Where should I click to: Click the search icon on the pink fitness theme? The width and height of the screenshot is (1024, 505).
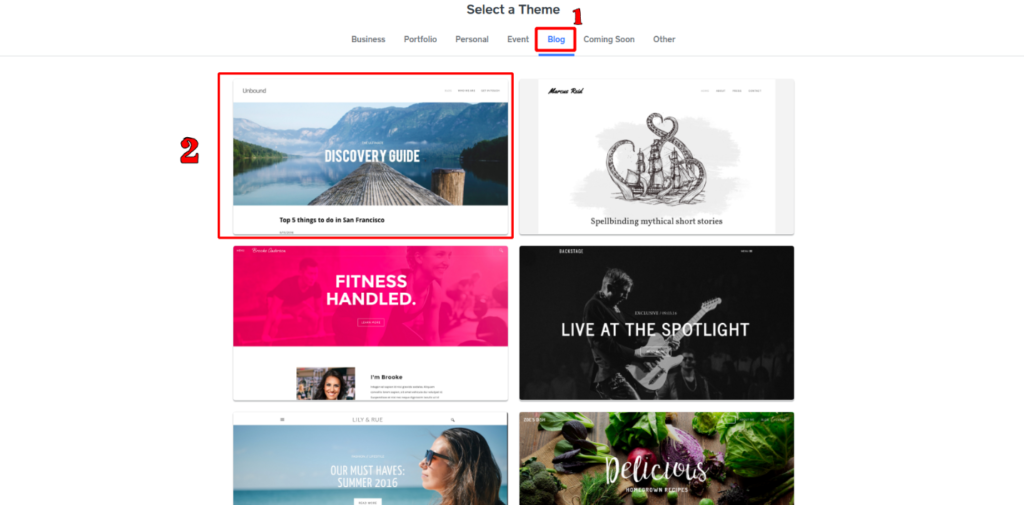(501, 250)
